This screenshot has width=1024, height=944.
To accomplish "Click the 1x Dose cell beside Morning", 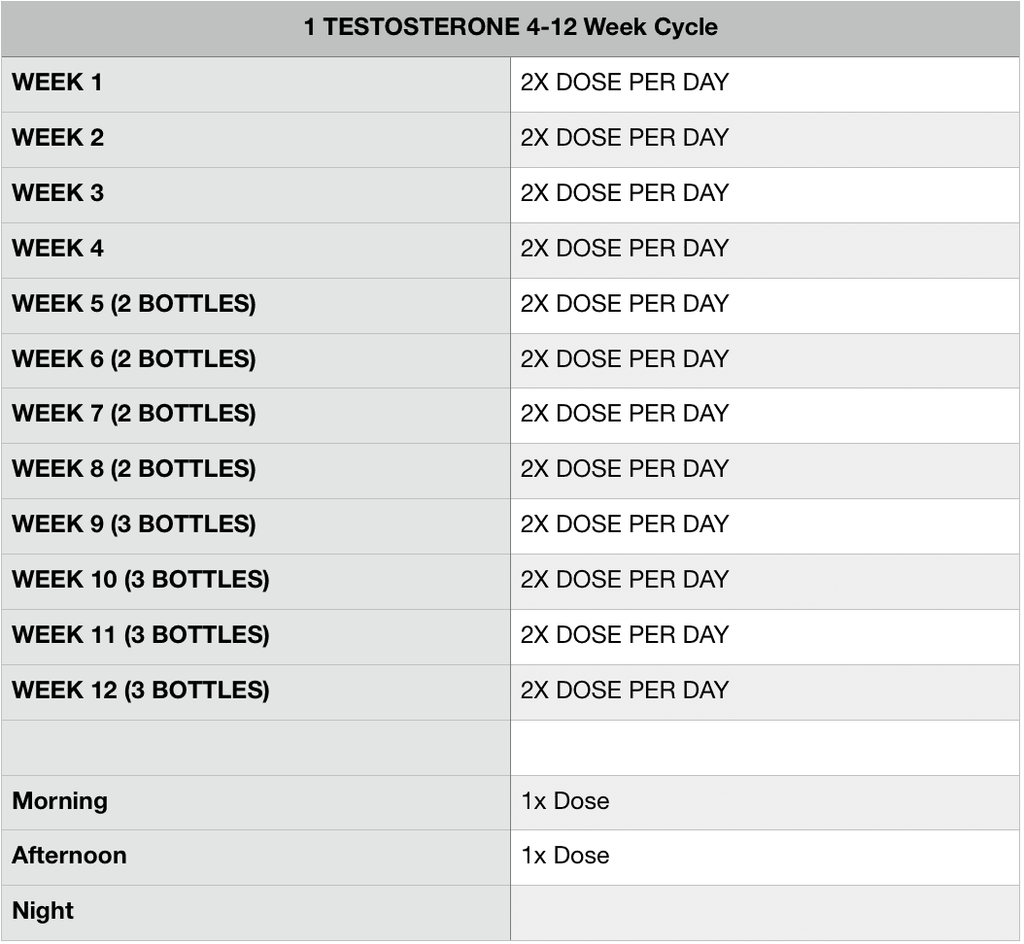I will (x=565, y=801).
